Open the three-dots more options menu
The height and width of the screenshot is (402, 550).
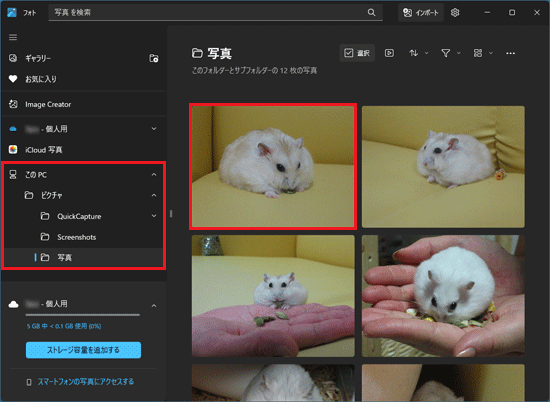click(x=510, y=53)
